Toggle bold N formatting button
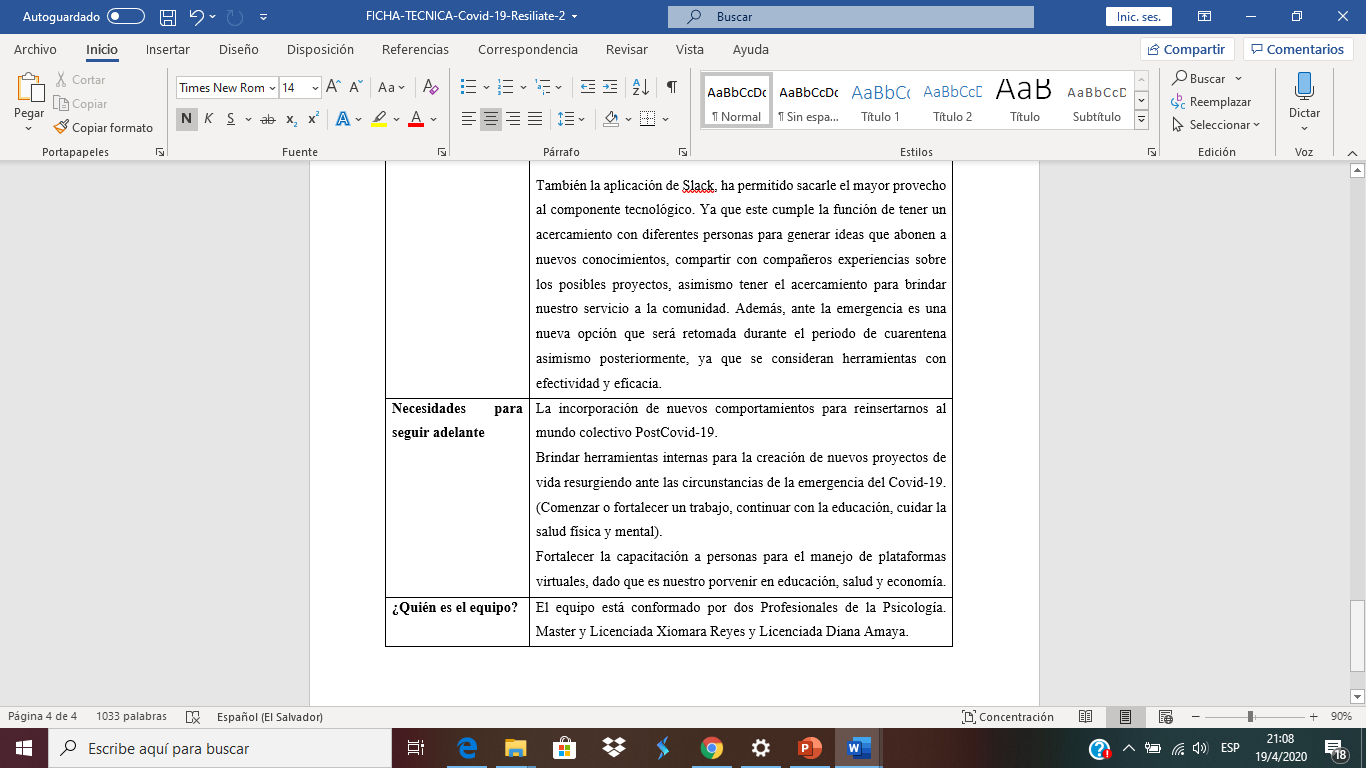1366x768 pixels. tap(187, 119)
